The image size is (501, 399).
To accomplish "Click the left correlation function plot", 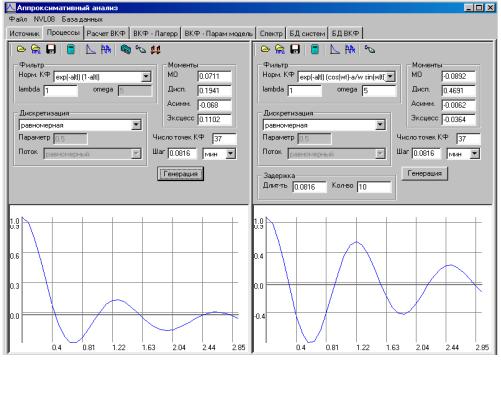I will (129, 279).
